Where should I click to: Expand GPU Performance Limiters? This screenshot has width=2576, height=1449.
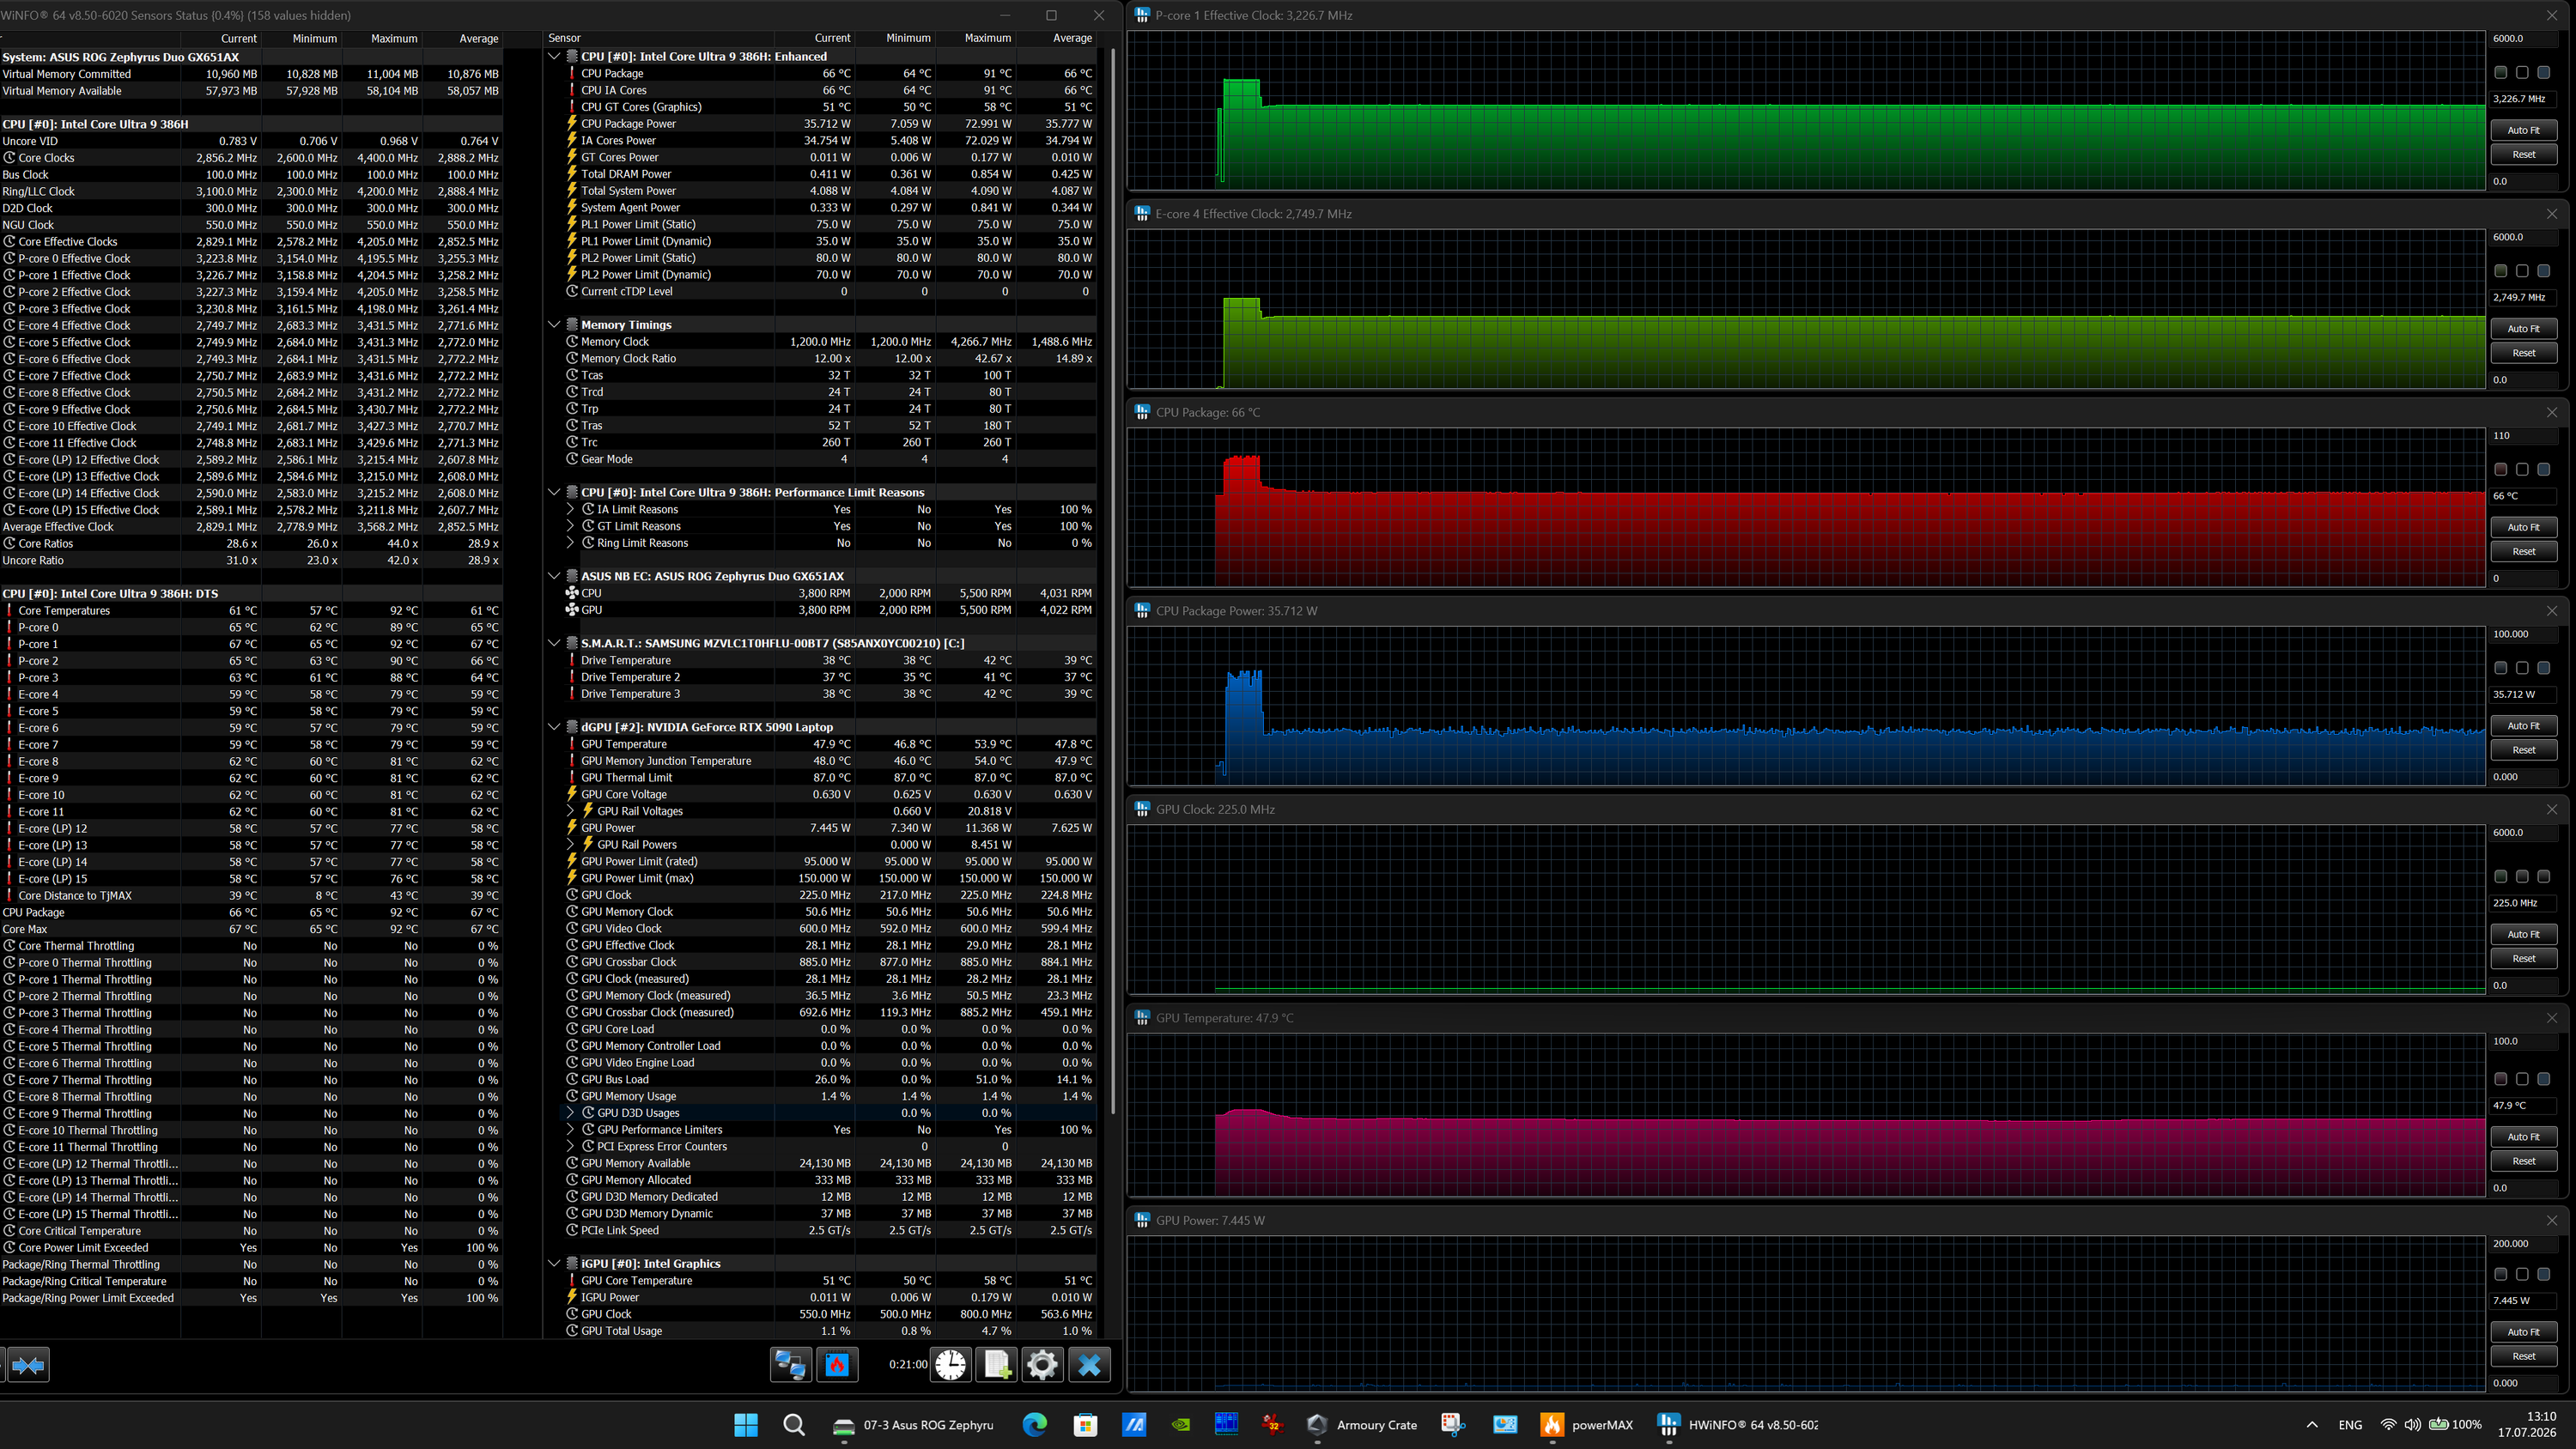(x=571, y=1130)
